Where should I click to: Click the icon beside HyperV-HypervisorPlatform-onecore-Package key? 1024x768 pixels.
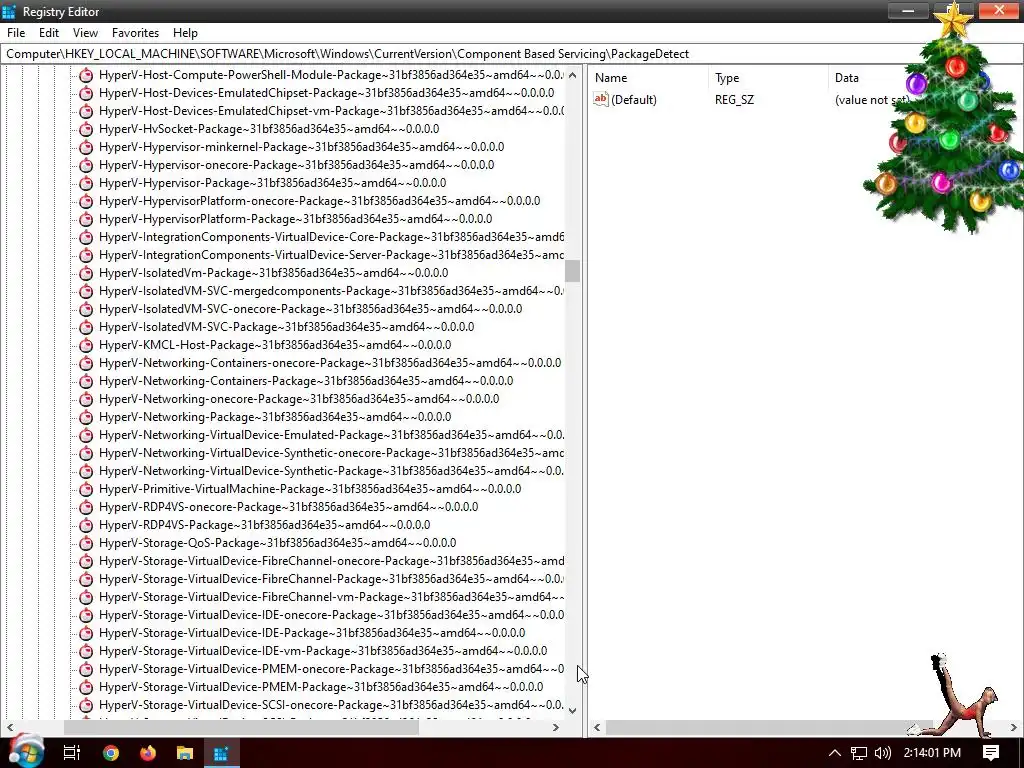point(86,201)
